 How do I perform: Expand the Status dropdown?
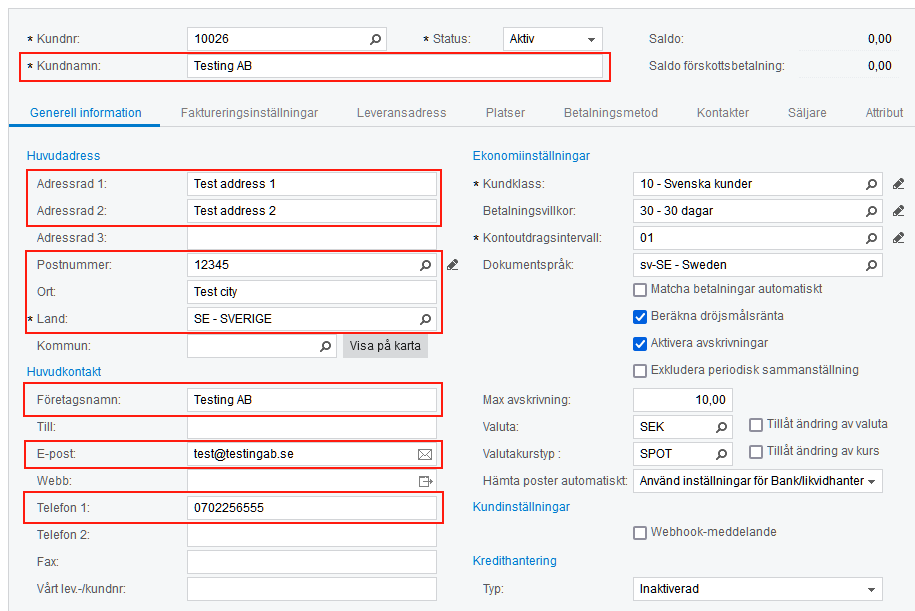point(592,40)
